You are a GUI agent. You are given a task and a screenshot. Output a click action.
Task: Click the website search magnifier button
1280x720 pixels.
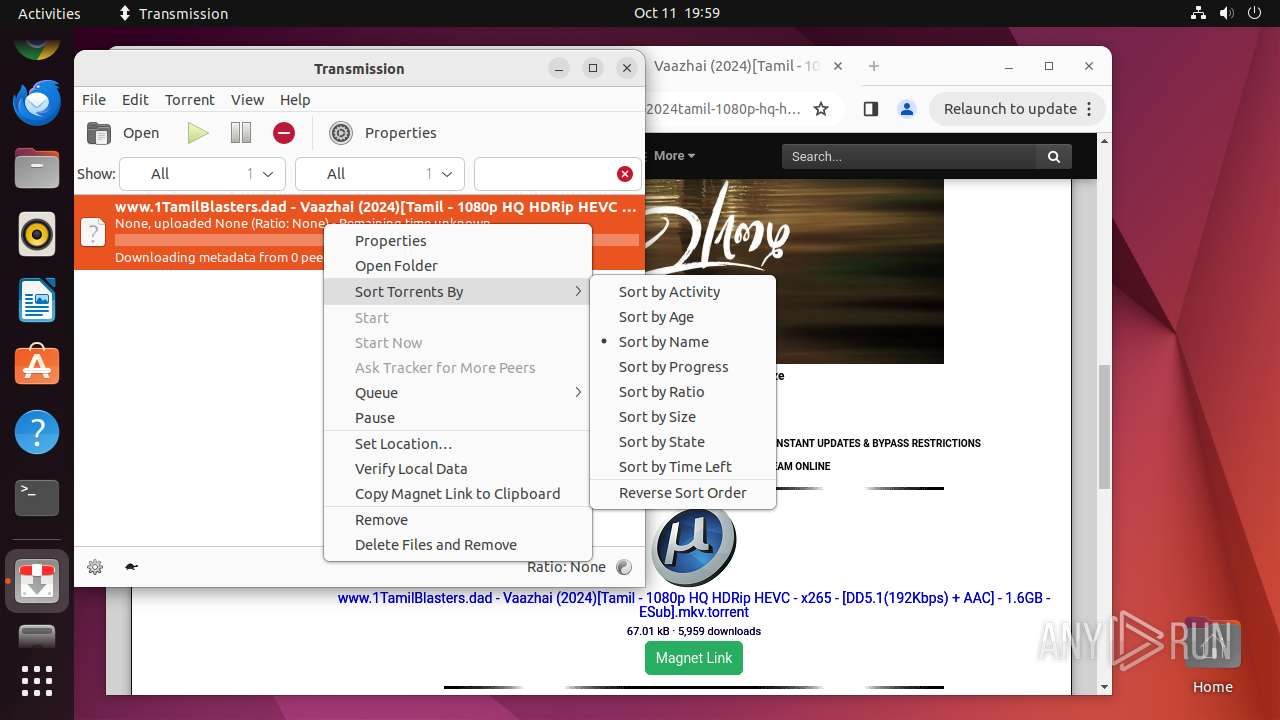tap(1054, 156)
